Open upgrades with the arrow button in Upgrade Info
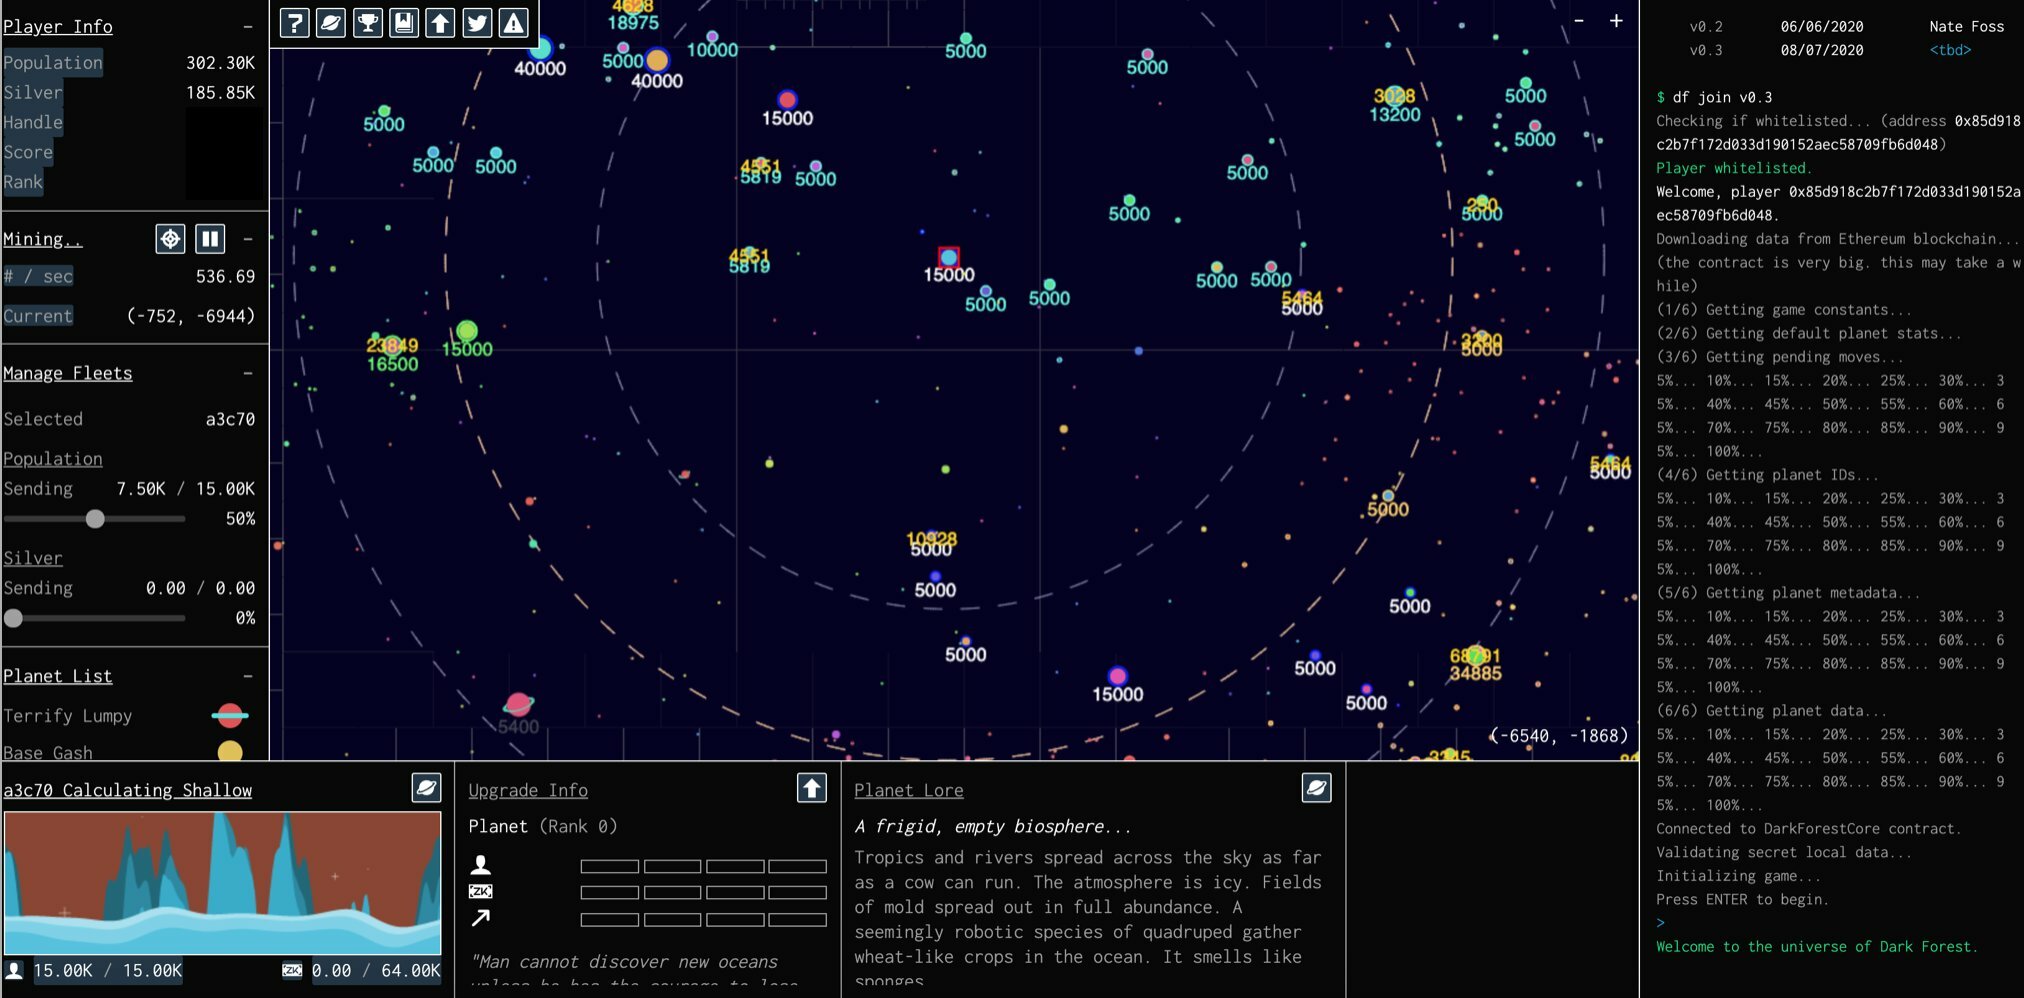Screen dimensions: 2024x998 pyautogui.click(x=811, y=788)
